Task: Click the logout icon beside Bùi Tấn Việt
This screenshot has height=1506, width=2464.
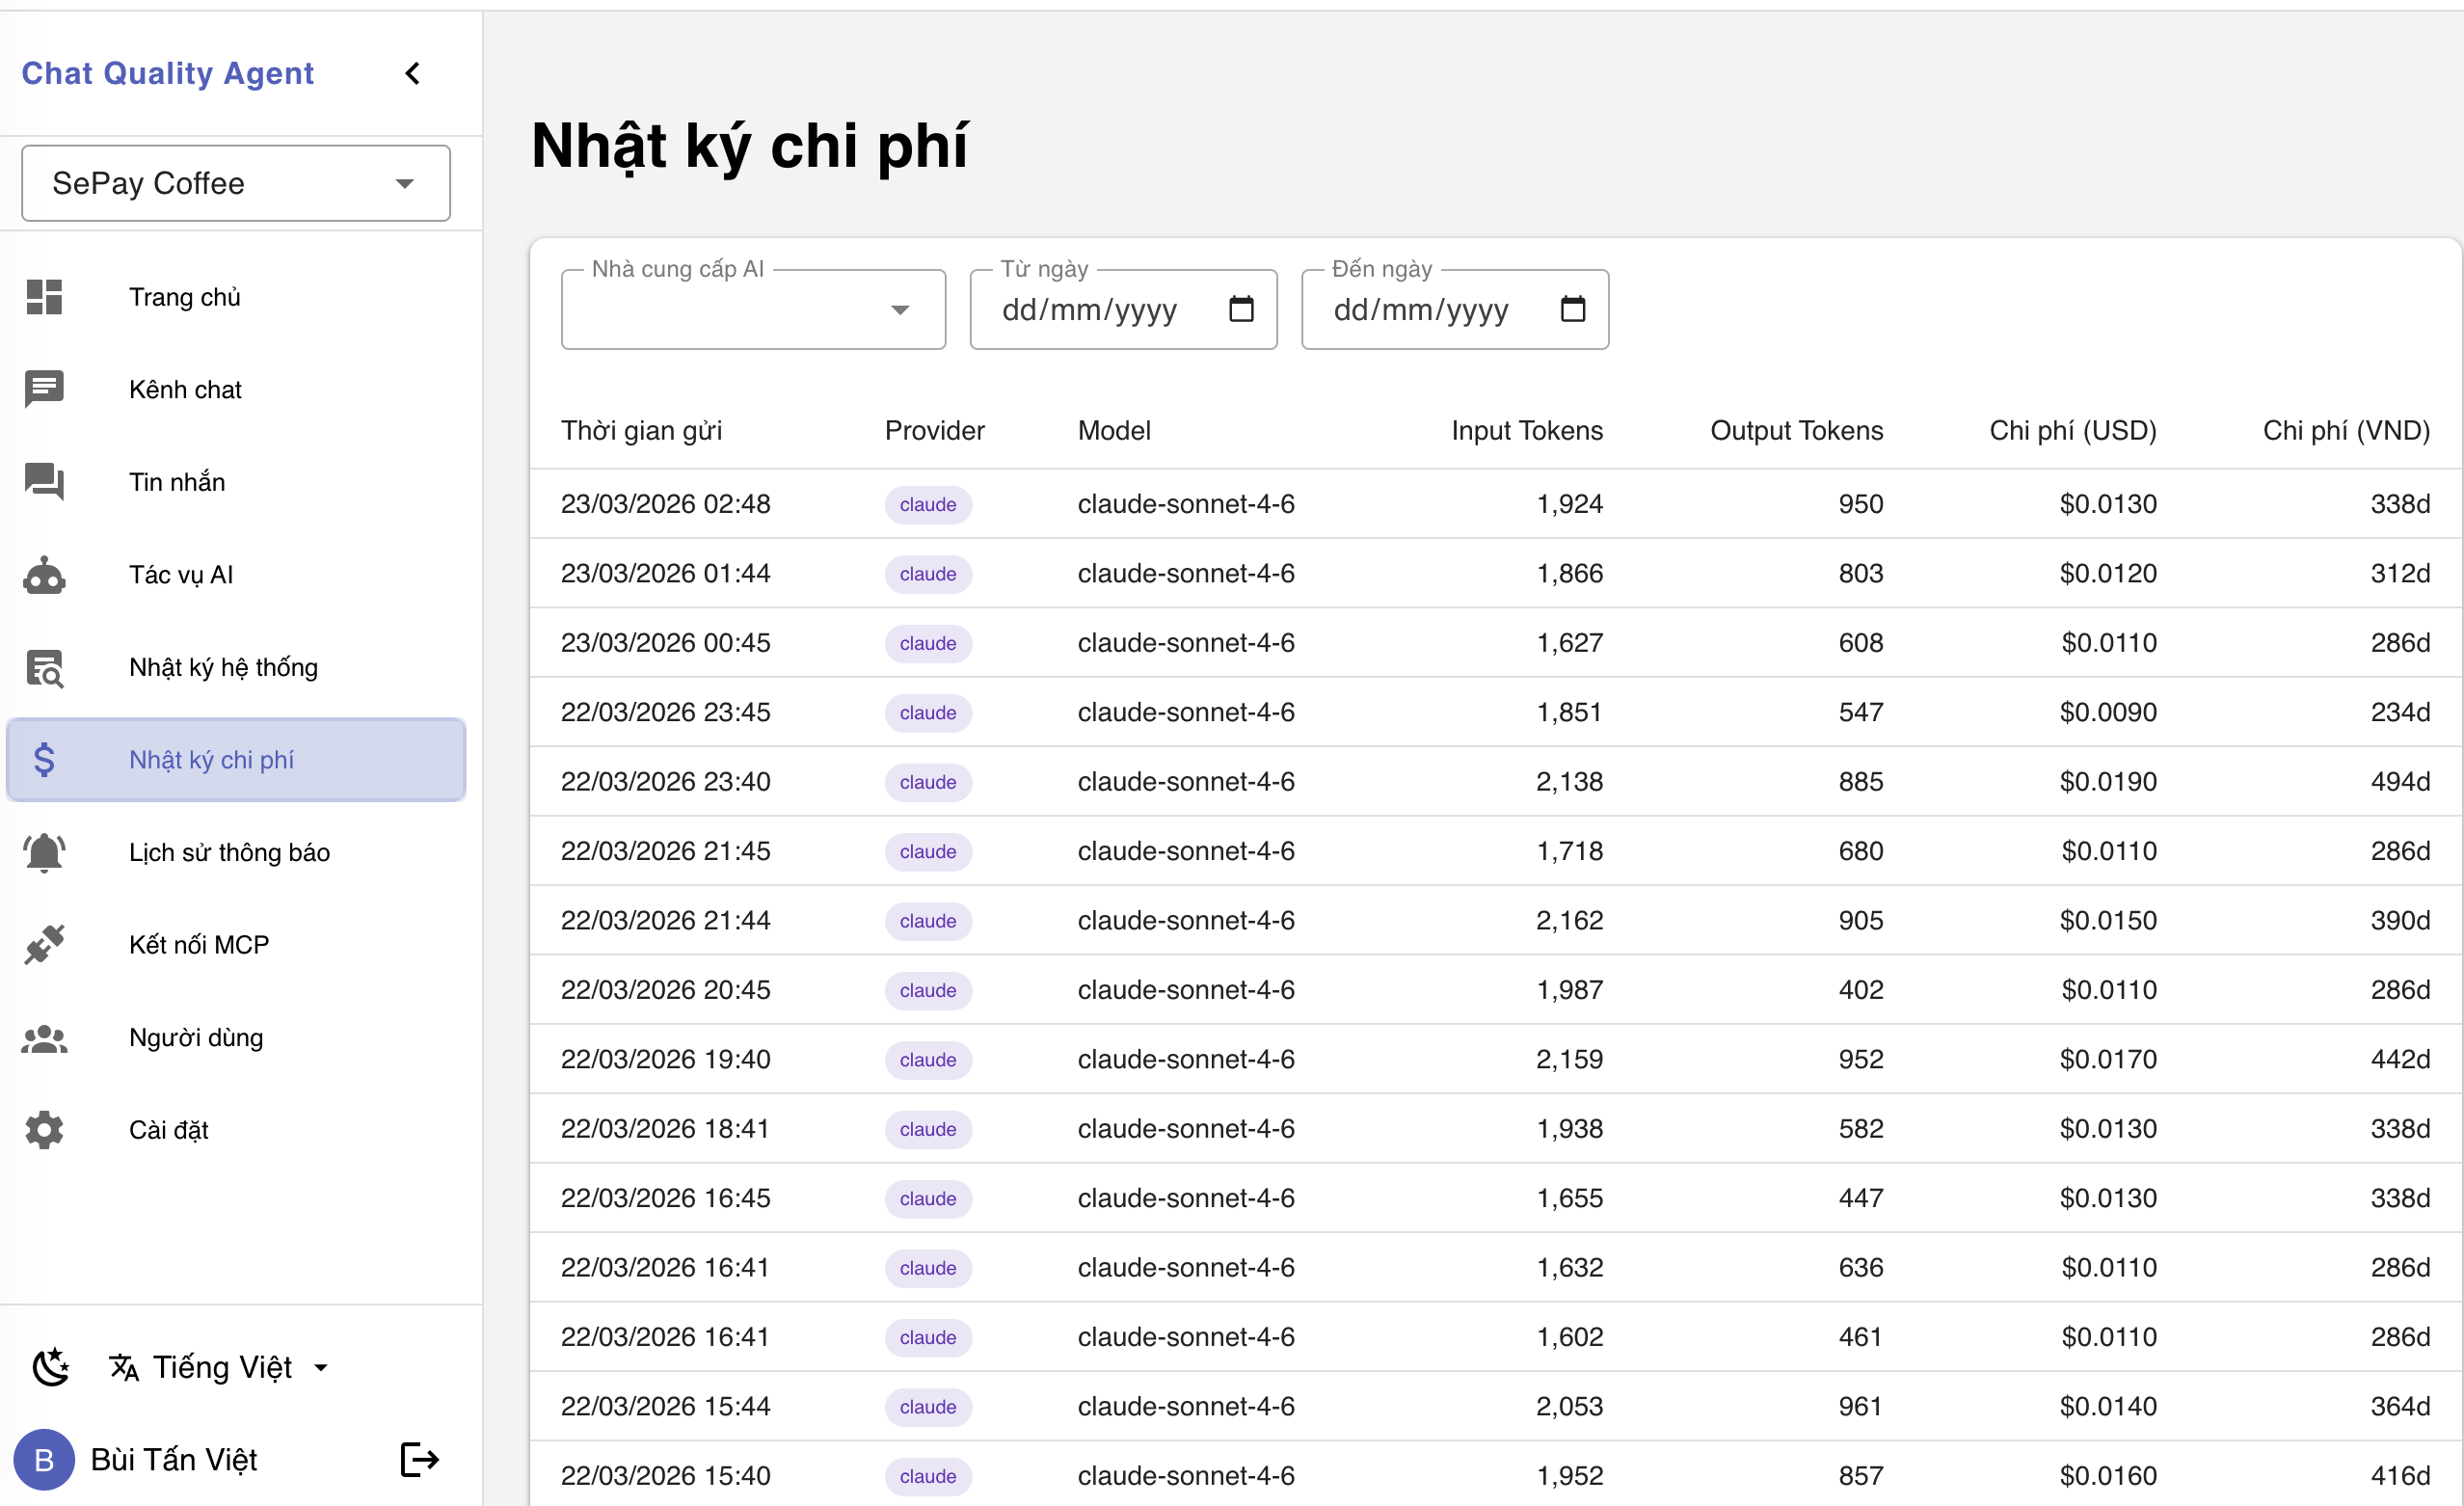Action: click(419, 1460)
